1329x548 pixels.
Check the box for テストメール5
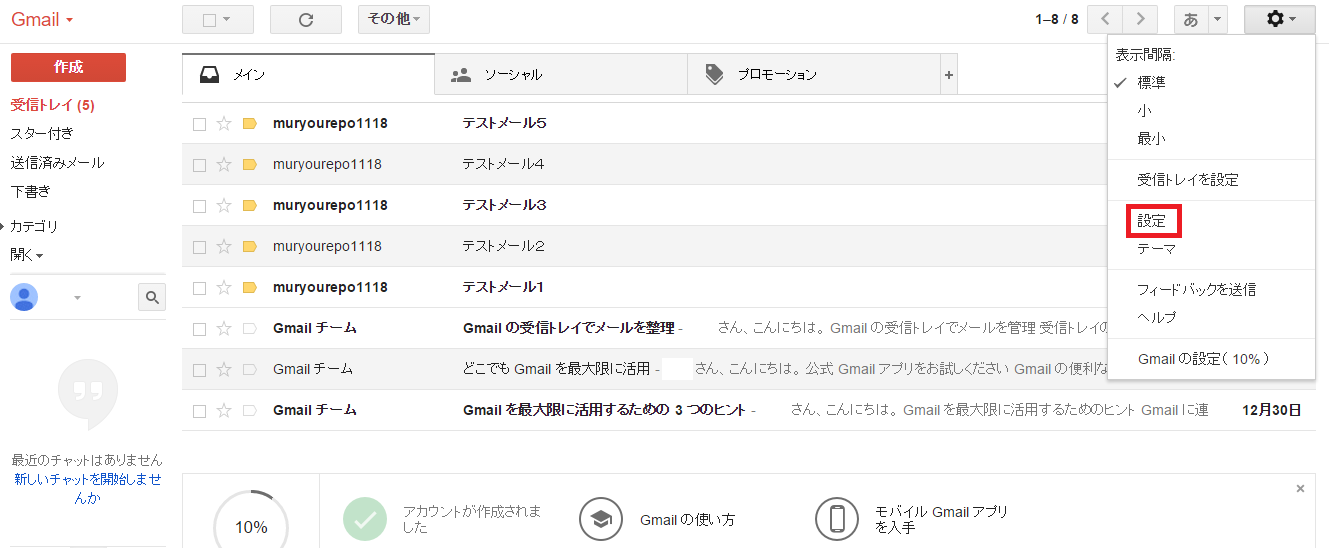click(x=199, y=124)
